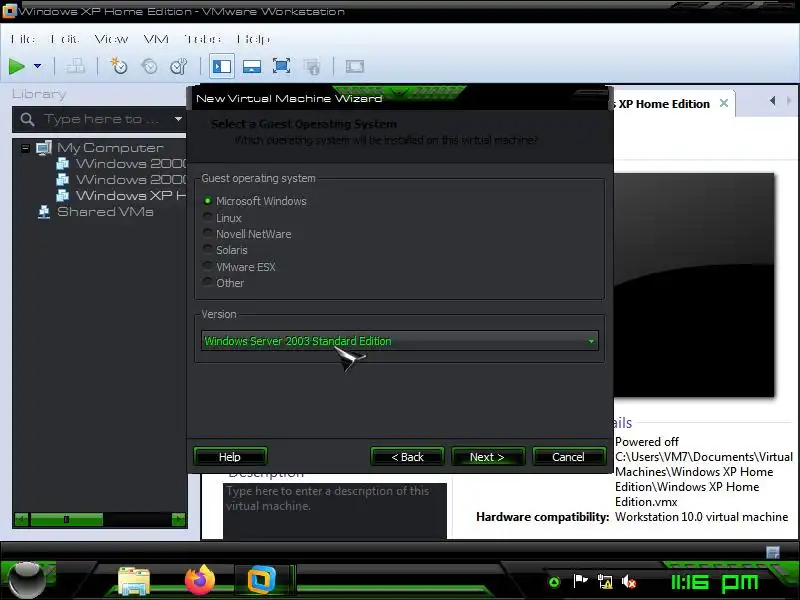Select the Novell NetWare radio button
The height and width of the screenshot is (600, 800).
tap(208, 234)
